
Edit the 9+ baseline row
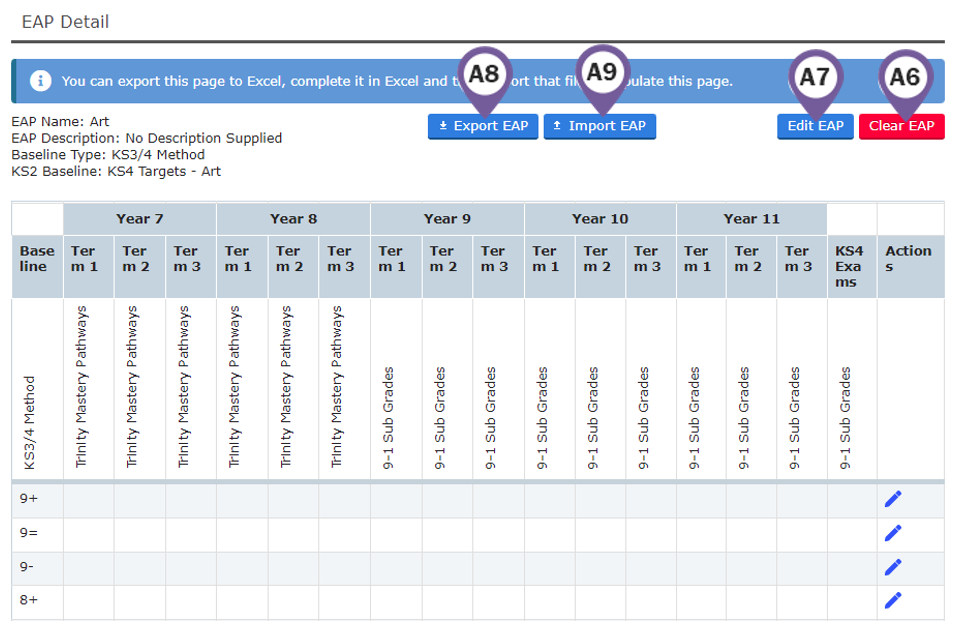click(x=892, y=497)
